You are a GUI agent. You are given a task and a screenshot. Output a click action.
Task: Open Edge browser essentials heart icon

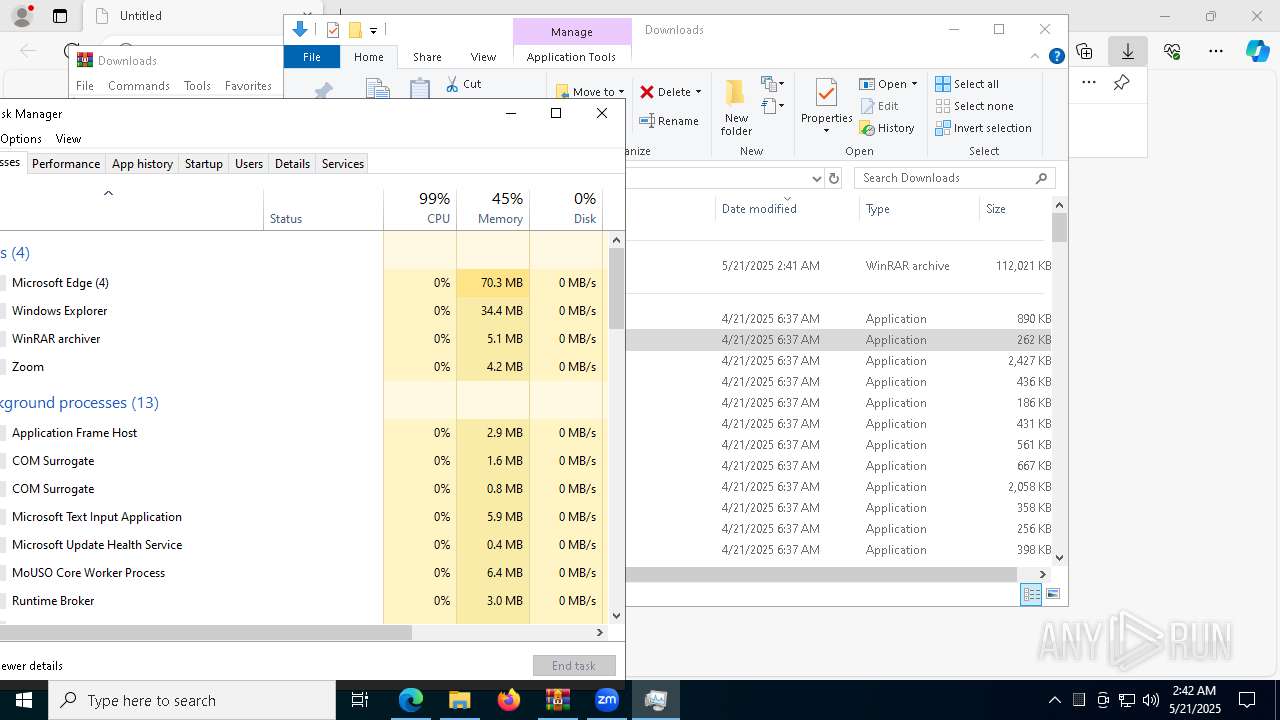(1172, 51)
